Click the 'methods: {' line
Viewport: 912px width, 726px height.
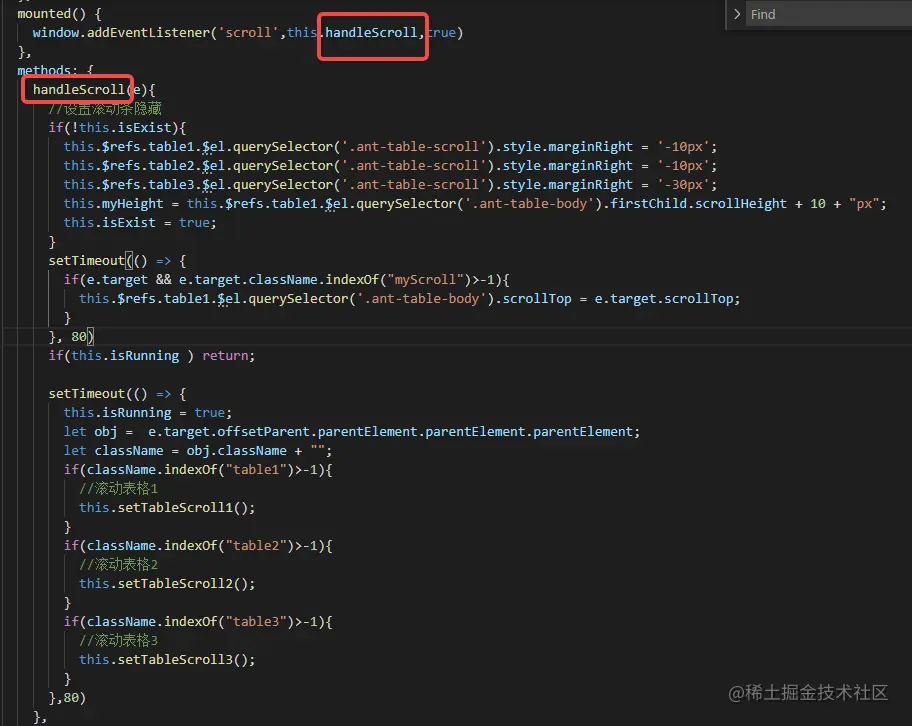[55, 70]
